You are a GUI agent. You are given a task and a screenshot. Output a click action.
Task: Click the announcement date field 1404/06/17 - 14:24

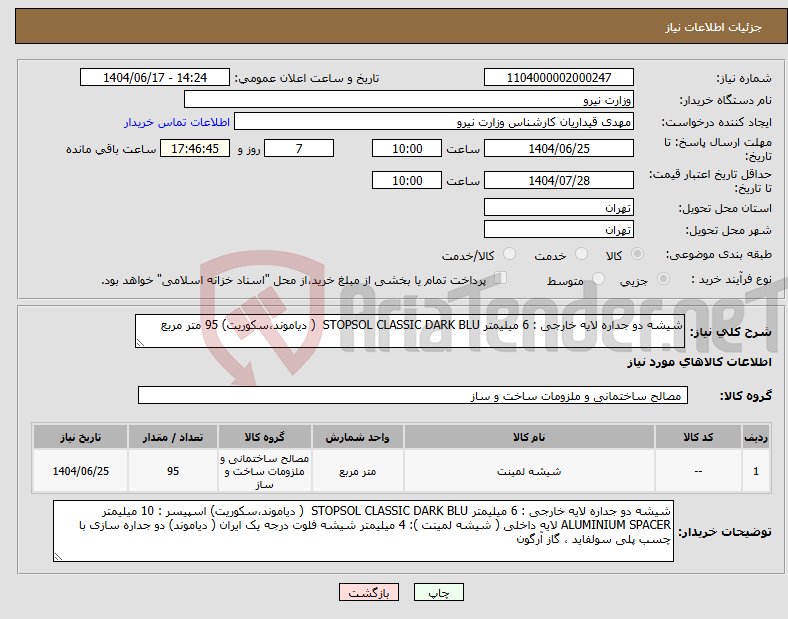click(155, 77)
